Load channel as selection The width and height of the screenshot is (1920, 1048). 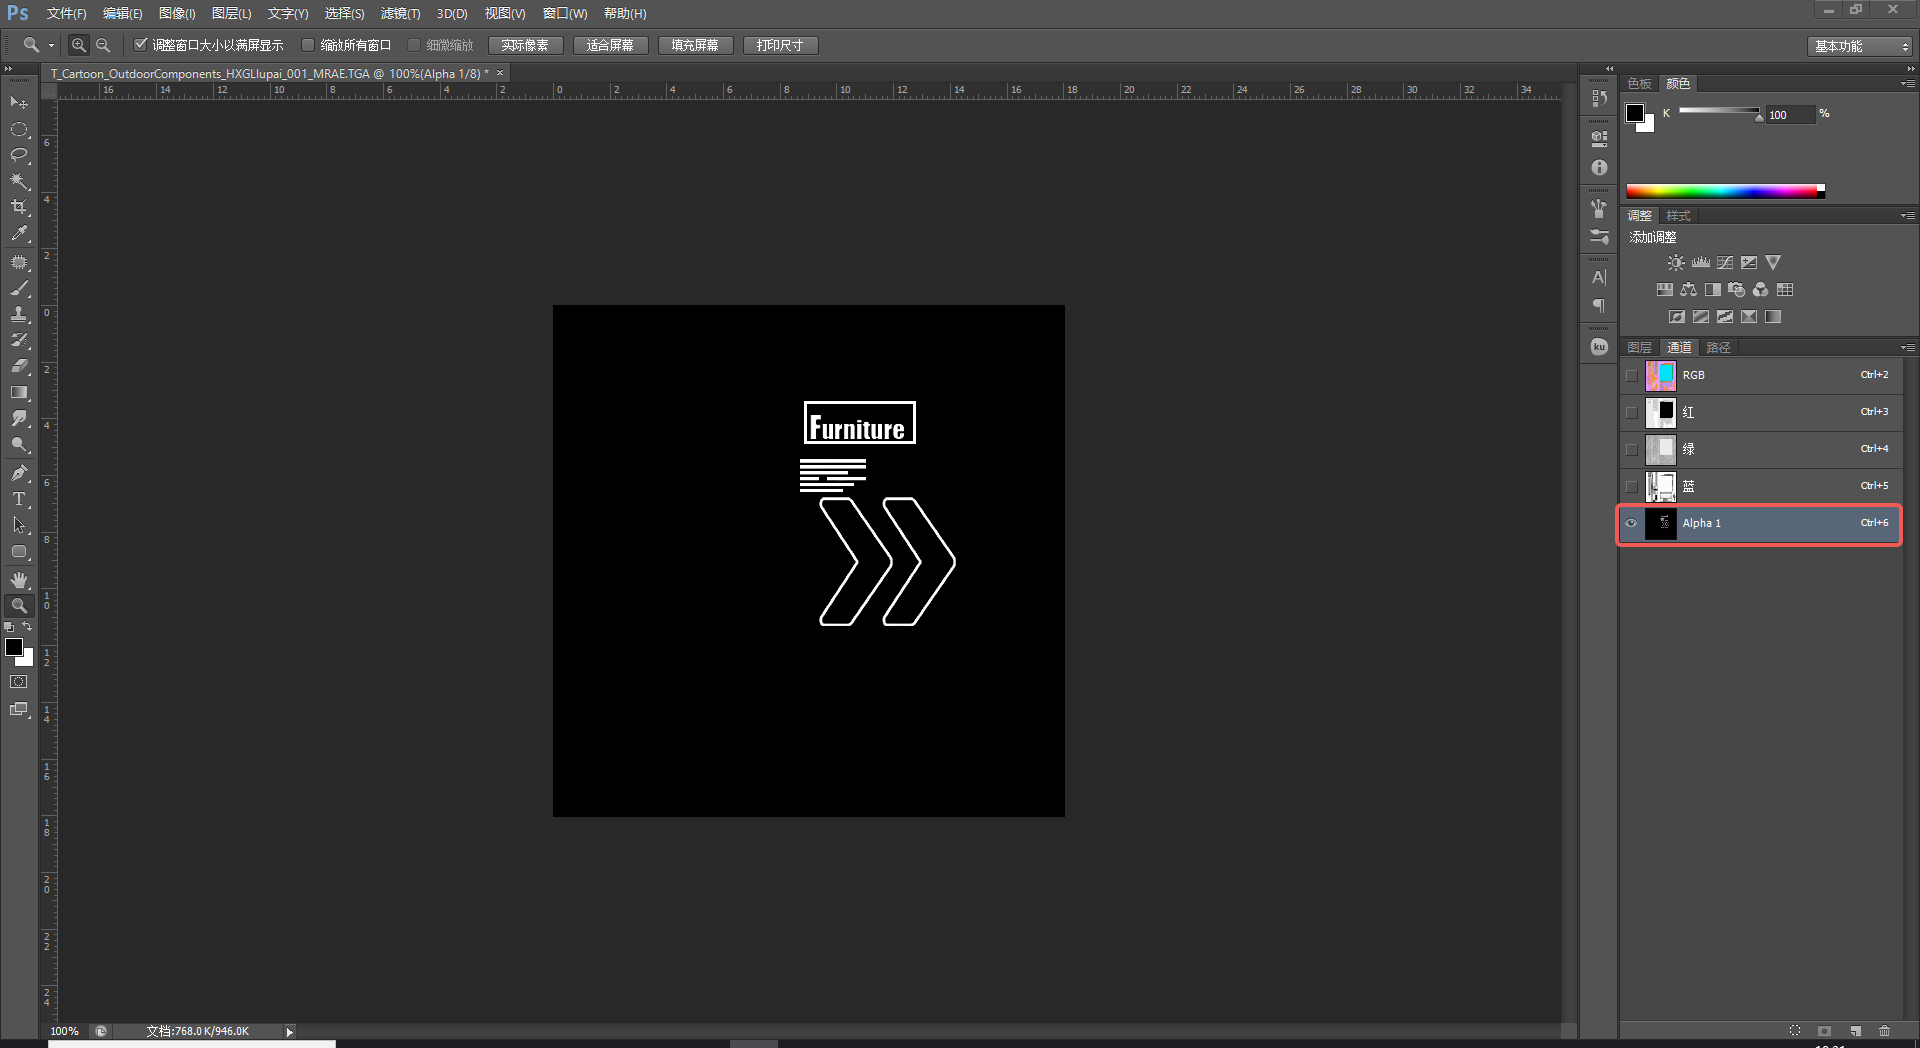click(x=1795, y=1031)
